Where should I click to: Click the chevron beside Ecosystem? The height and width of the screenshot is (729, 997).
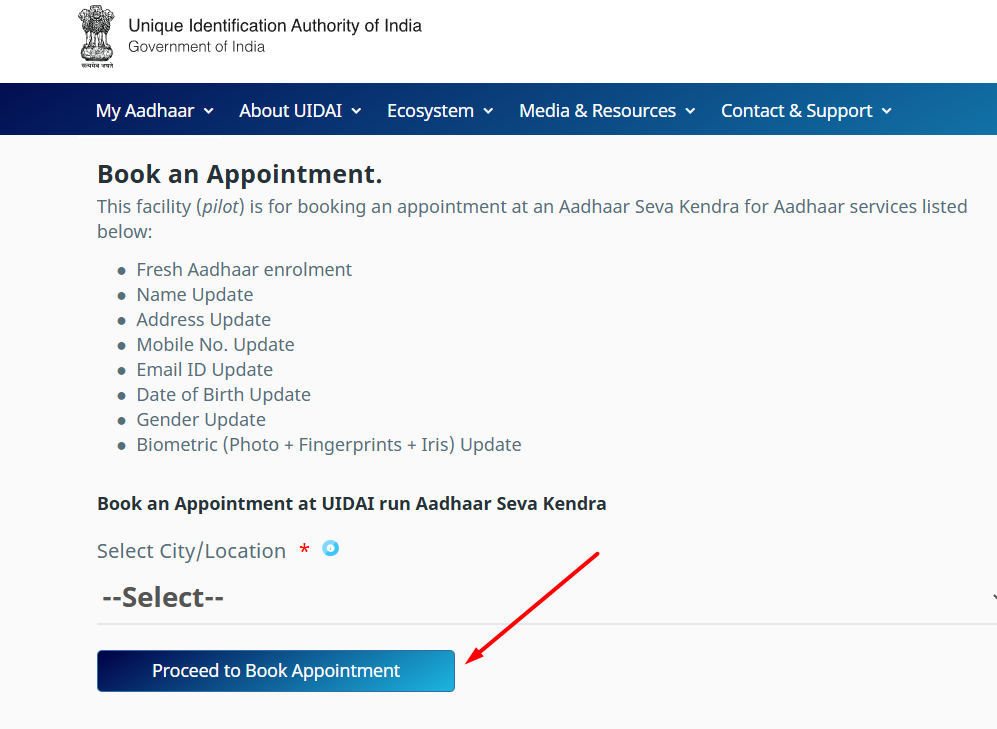pyautogui.click(x=489, y=111)
